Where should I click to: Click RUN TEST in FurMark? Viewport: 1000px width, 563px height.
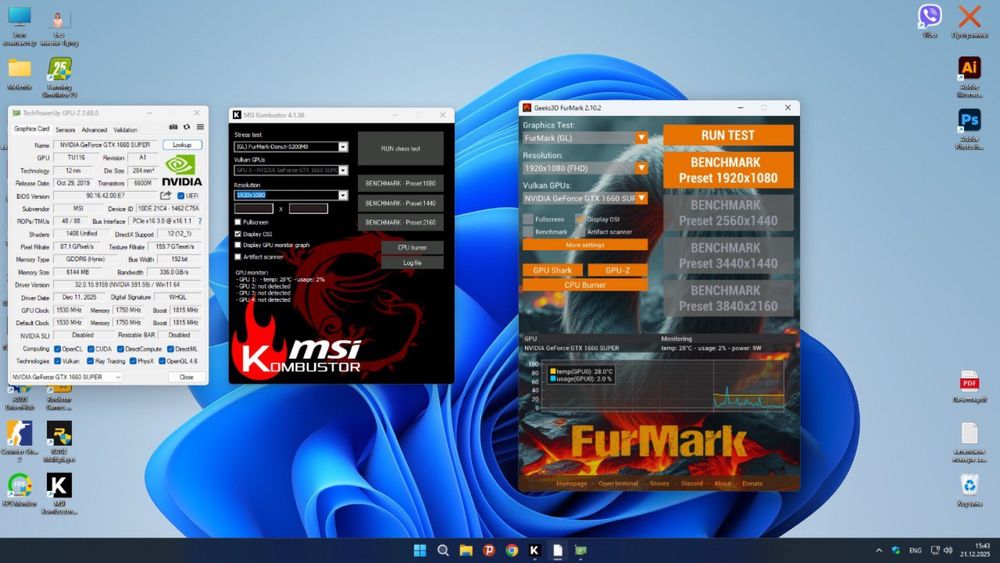(x=728, y=135)
